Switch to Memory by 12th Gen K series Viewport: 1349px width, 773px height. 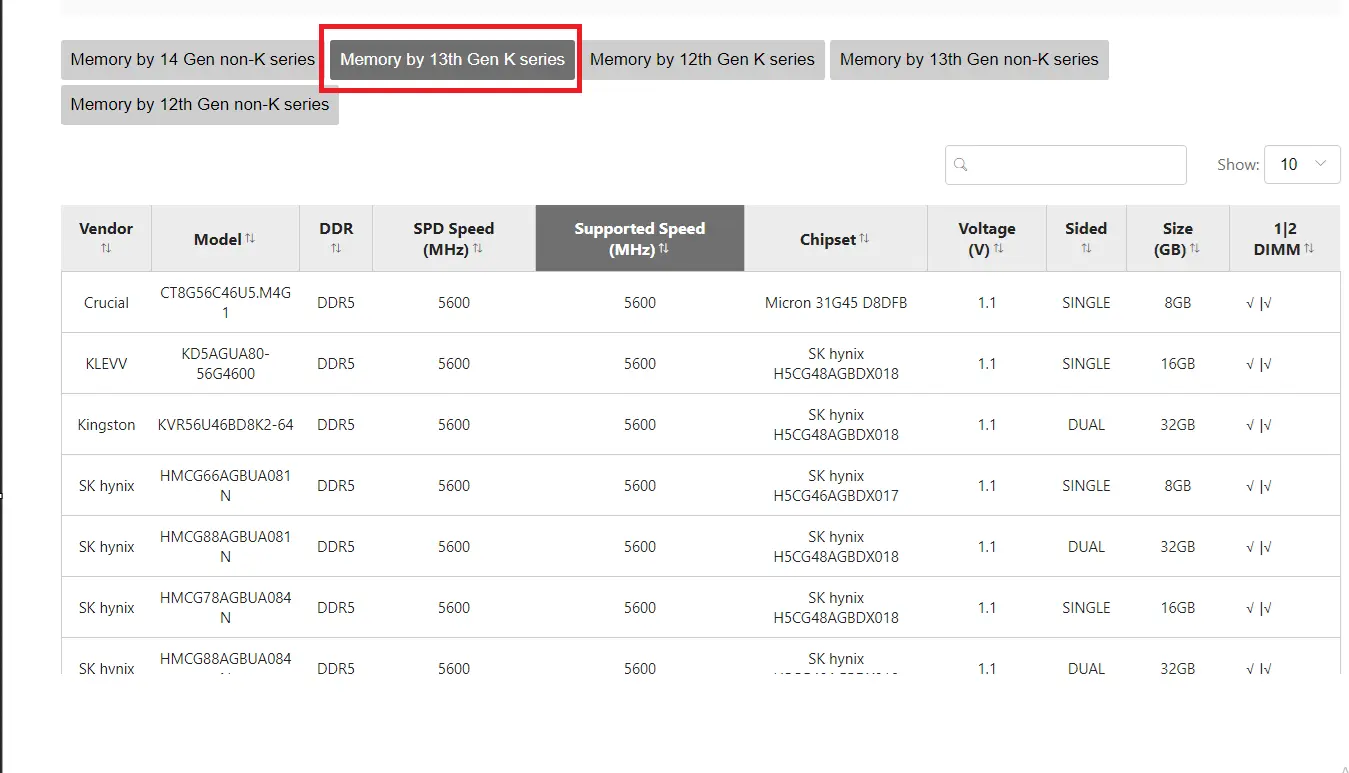pos(702,60)
